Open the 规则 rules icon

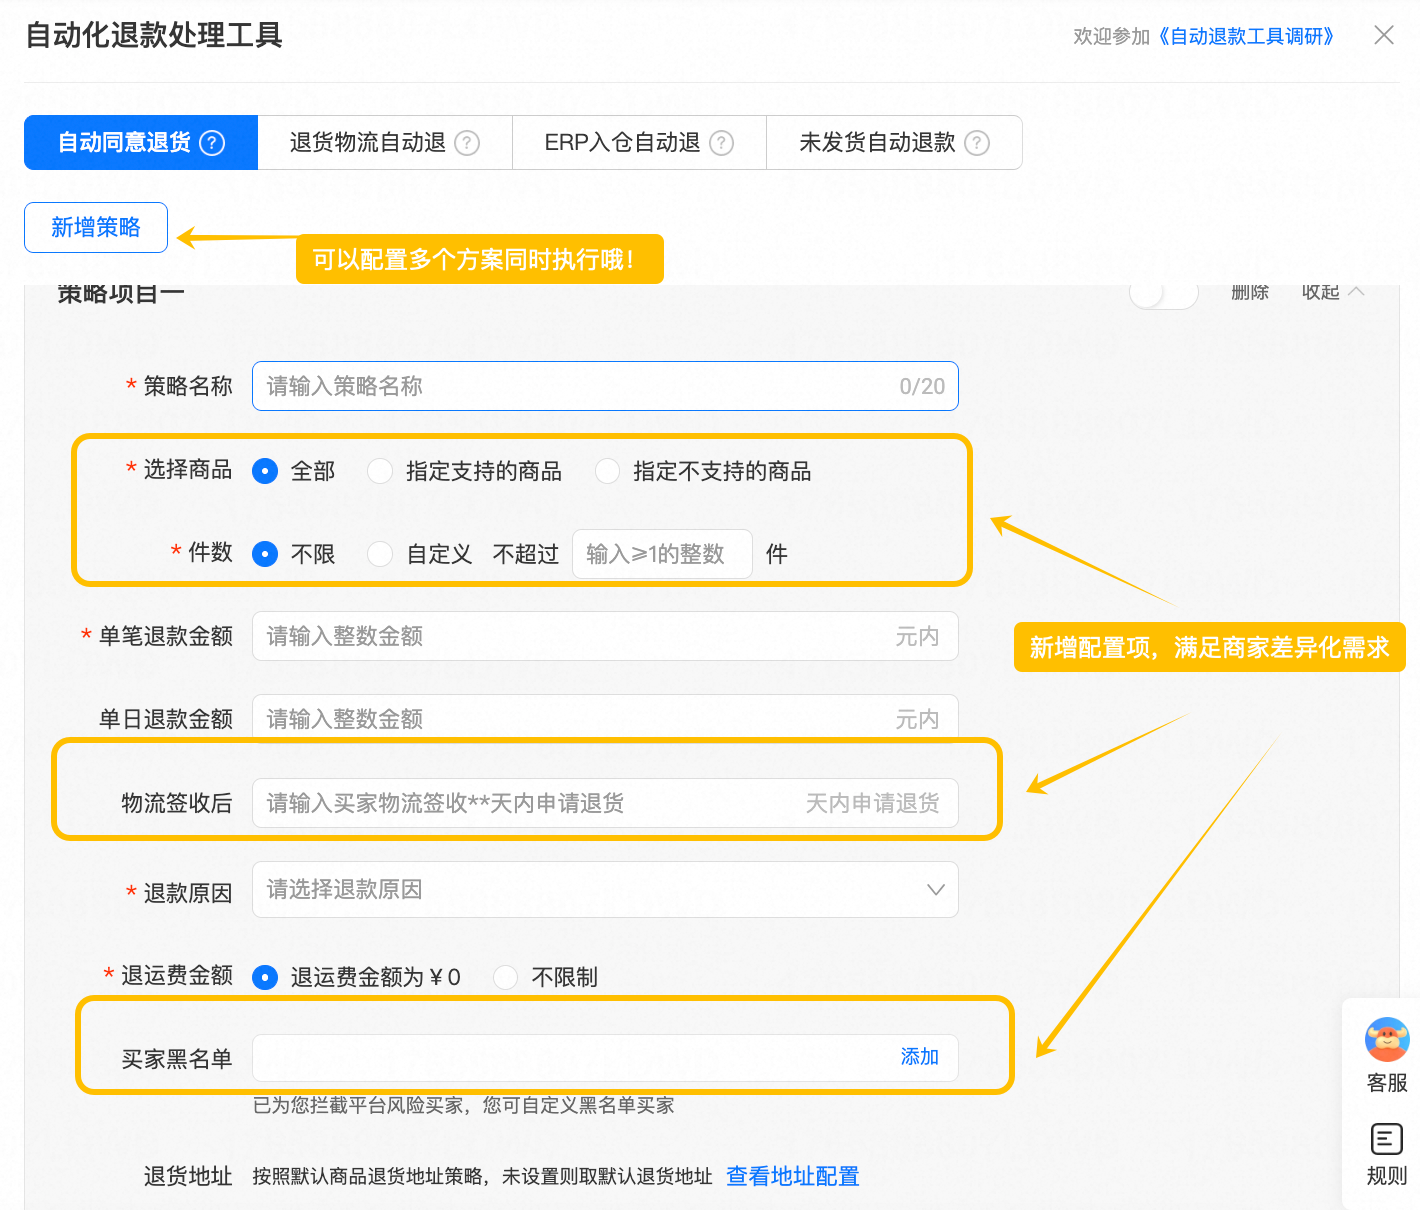pyautogui.click(x=1386, y=1140)
